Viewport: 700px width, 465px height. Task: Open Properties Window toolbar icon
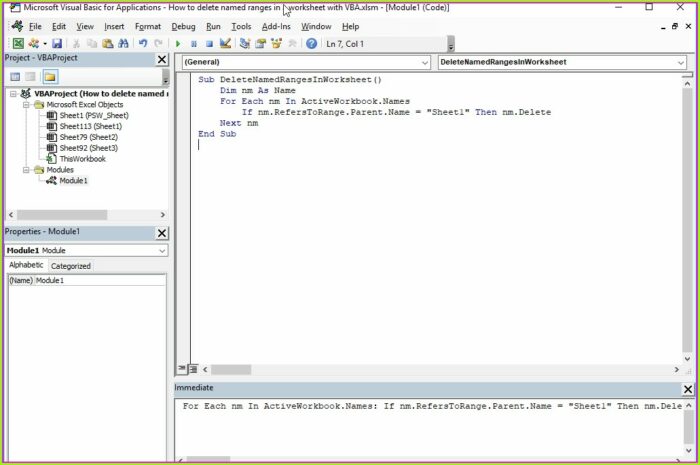[261, 44]
